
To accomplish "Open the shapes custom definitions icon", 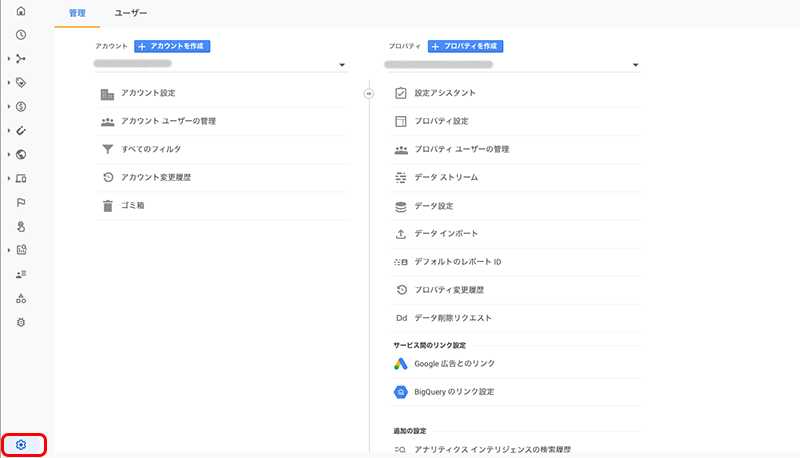I will (x=21, y=298).
